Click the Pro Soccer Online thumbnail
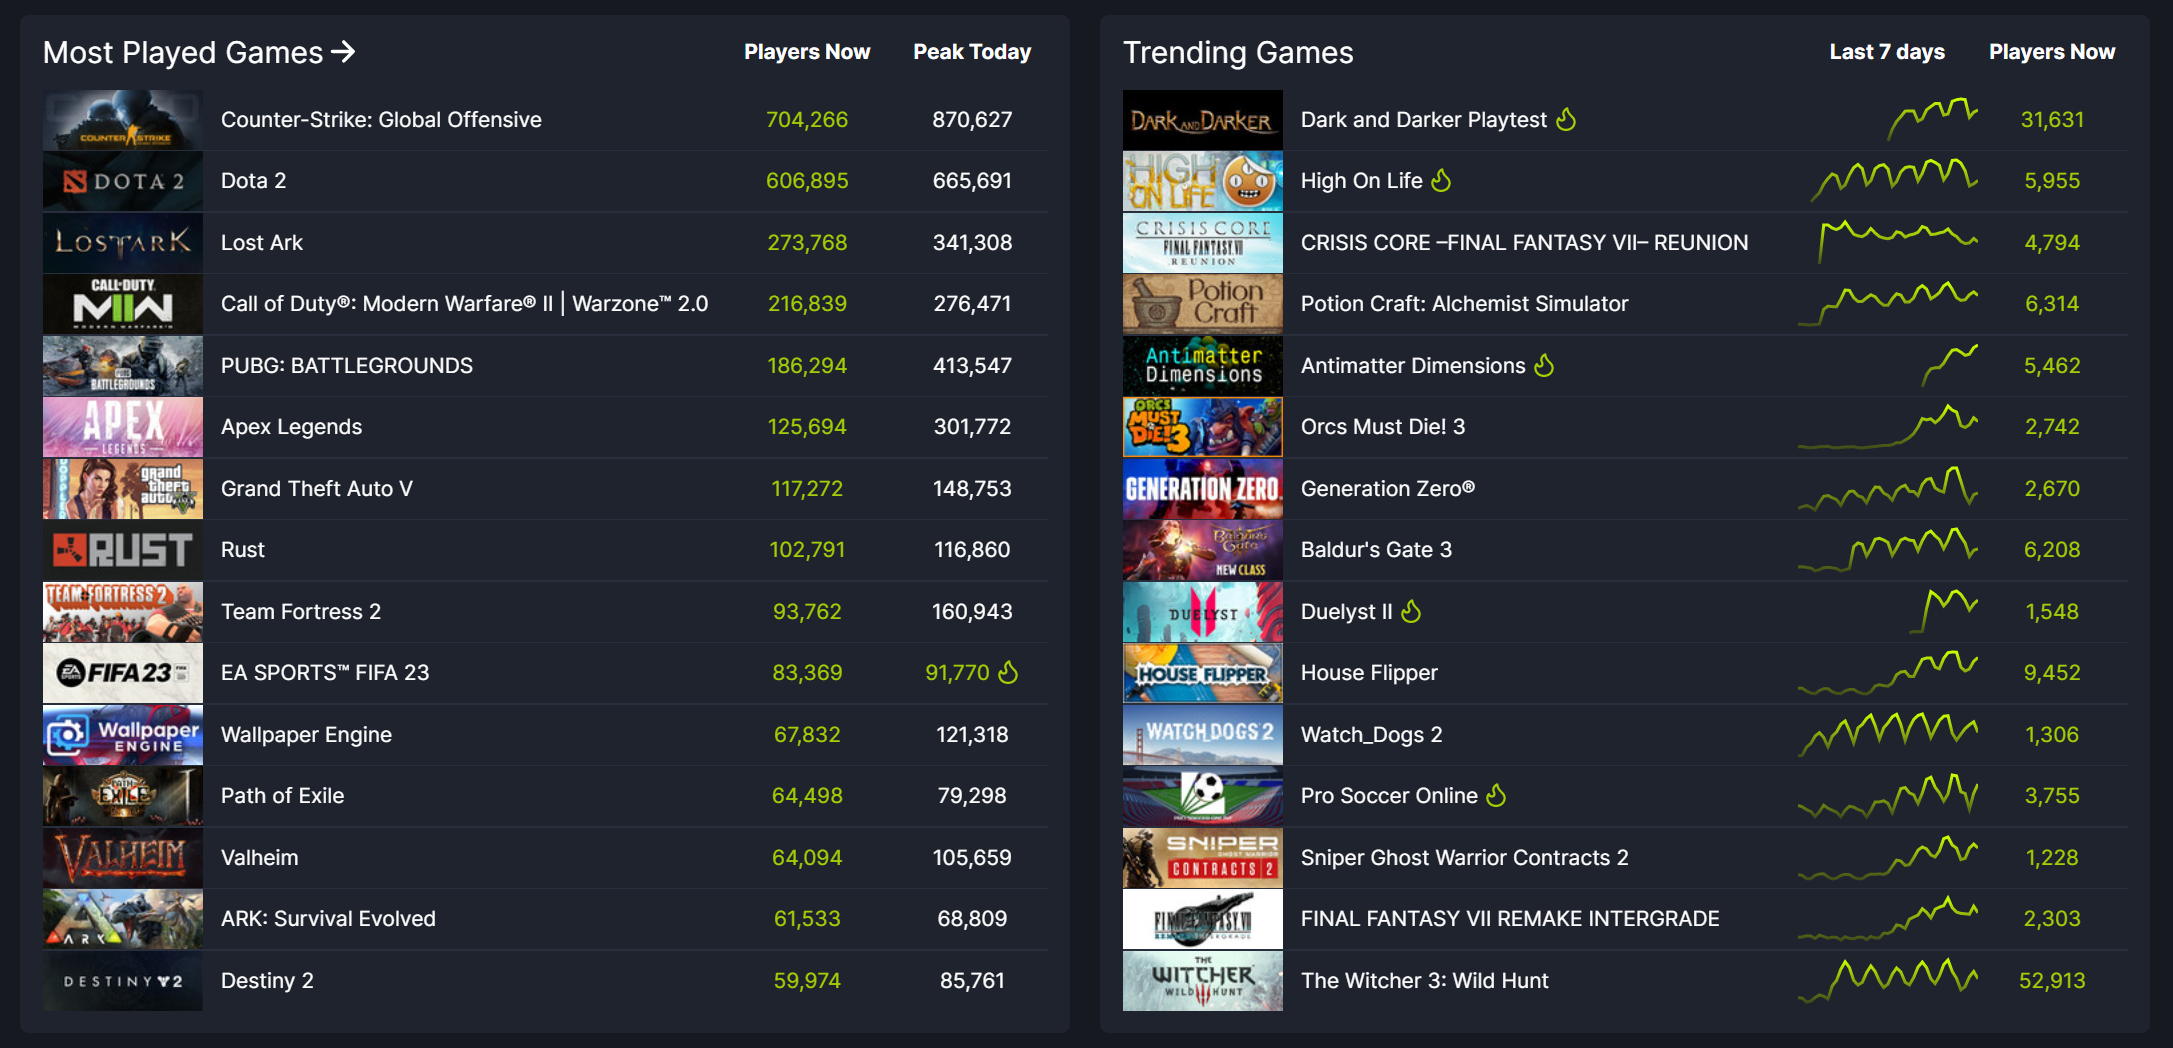The image size is (2173, 1048). pyautogui.click(x=1203, y=796)
